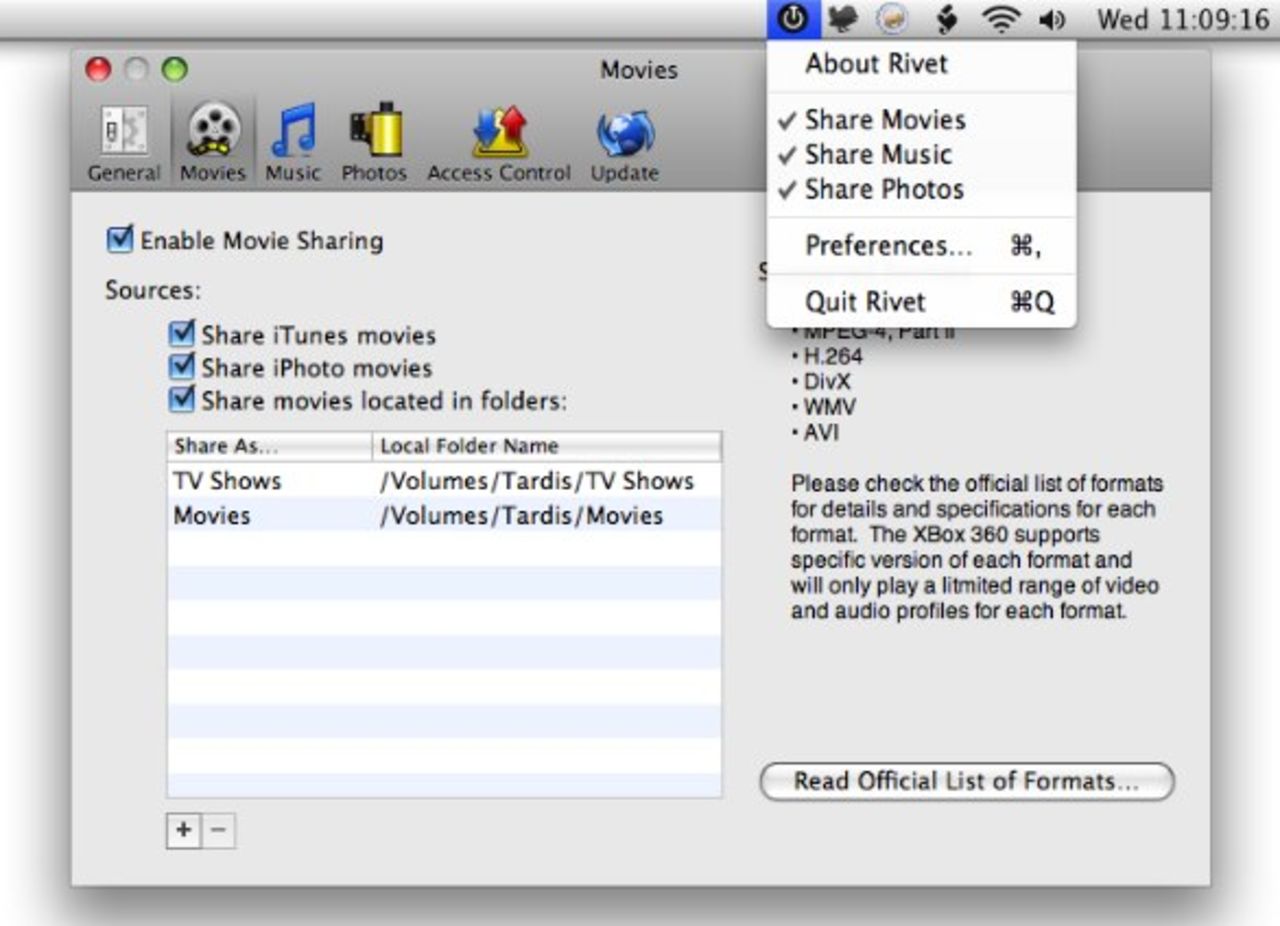
Task: Select the TV Shows folder row
Action: (x=443, y=481)
